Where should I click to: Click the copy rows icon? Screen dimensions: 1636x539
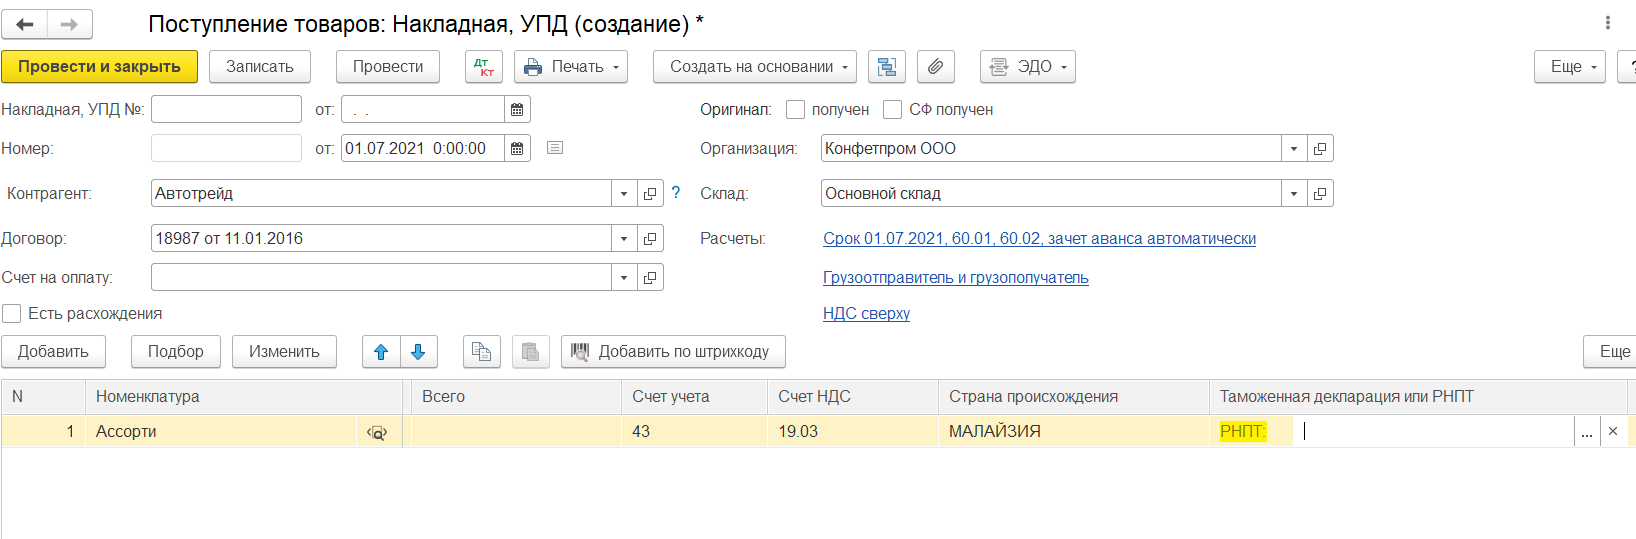pyautogui.click(x=481, y=352)
